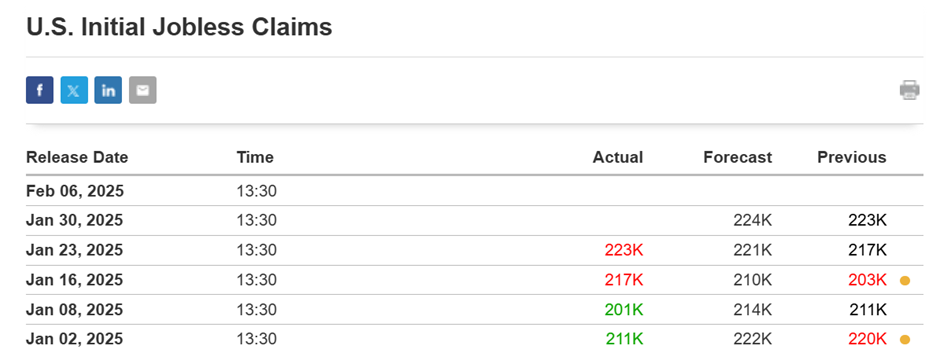940x364 pixels.
Task: Share on LinkedIn
Action: point(108,90)
